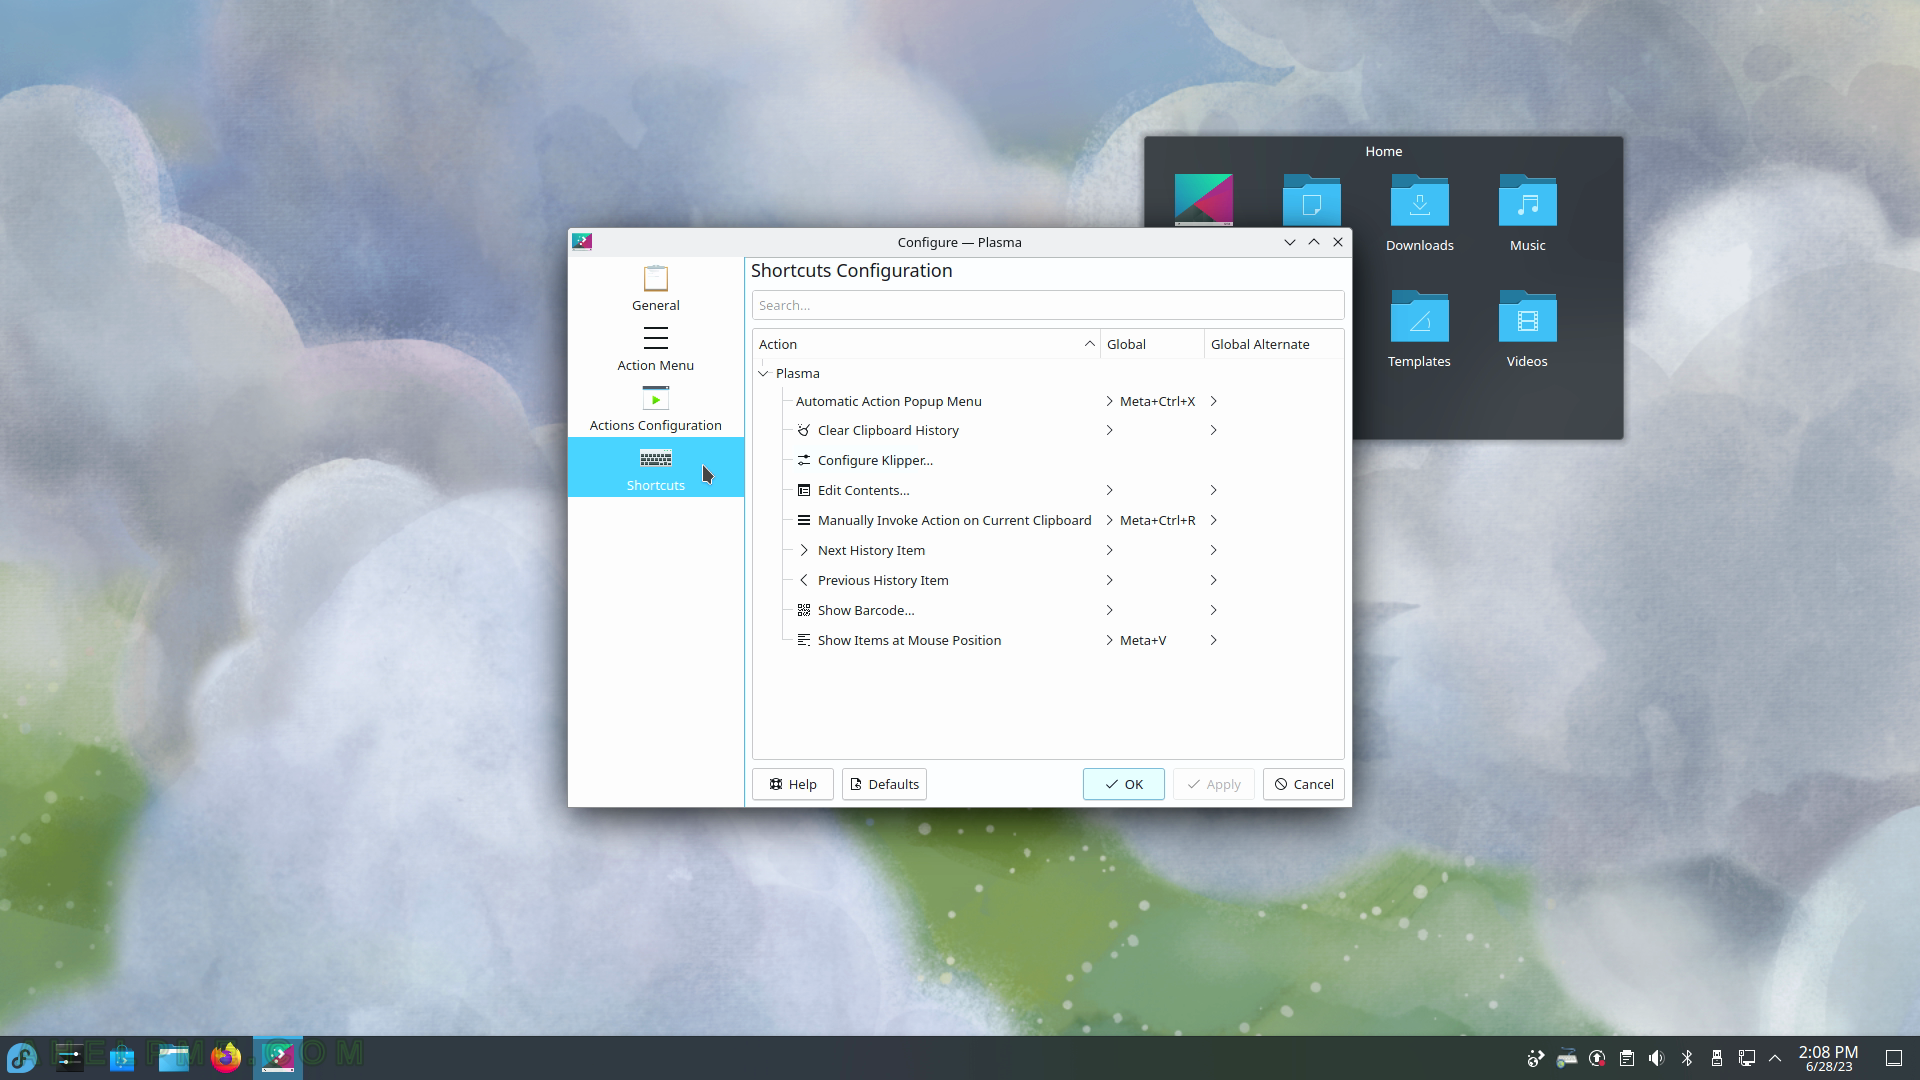This screenshot has width=1920, height=1080.
Task: Click the Next History Item arrow icon
Action: [804, 550]
